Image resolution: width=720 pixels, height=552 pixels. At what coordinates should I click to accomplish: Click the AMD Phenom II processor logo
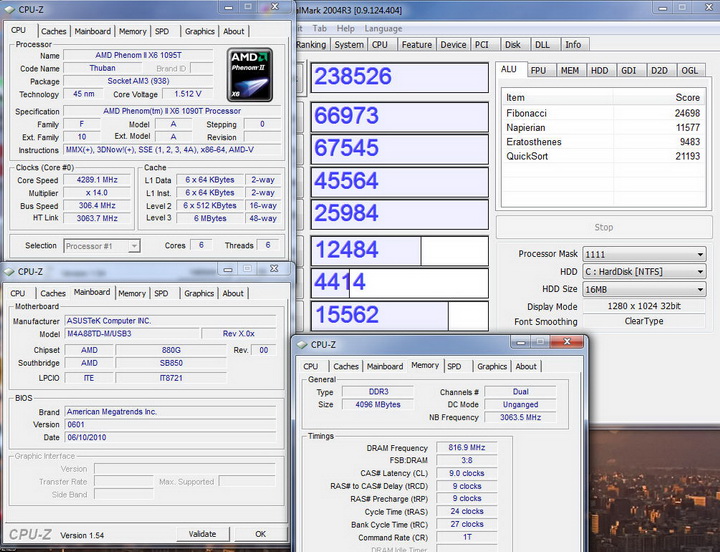point(250,74)
